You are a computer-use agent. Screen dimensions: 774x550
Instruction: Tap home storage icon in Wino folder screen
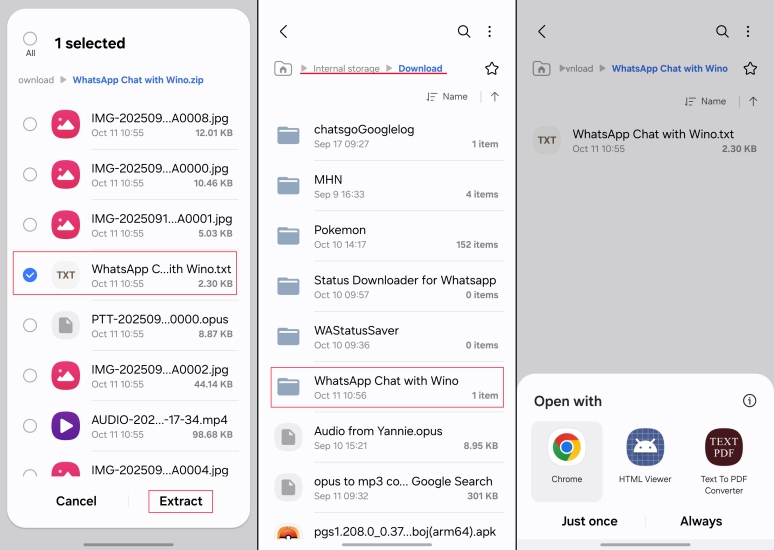[542, 68]
